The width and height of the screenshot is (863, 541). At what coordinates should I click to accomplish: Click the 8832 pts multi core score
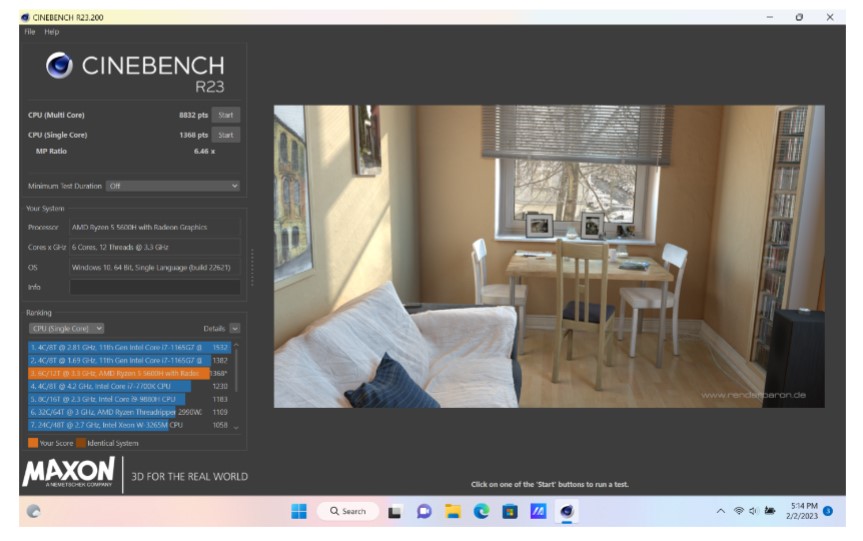[x=193, y=115]
